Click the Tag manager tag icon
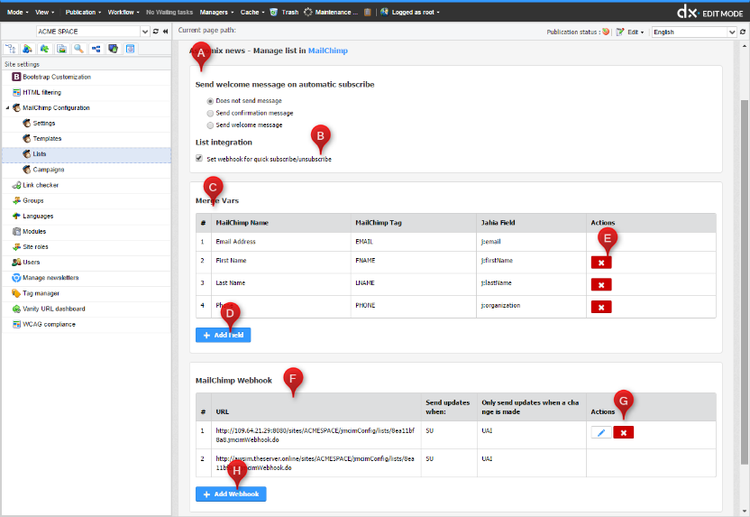 point(16,293)
